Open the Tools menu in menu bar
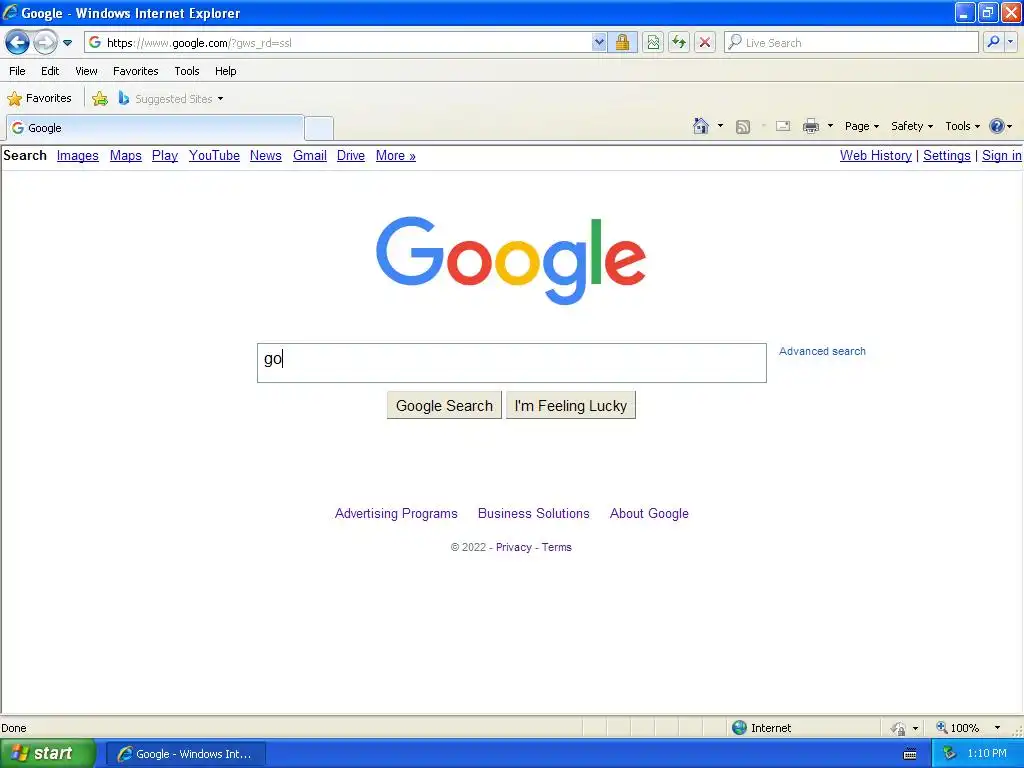This screenshot has height=768, width=1024. [x=187, y=71]
